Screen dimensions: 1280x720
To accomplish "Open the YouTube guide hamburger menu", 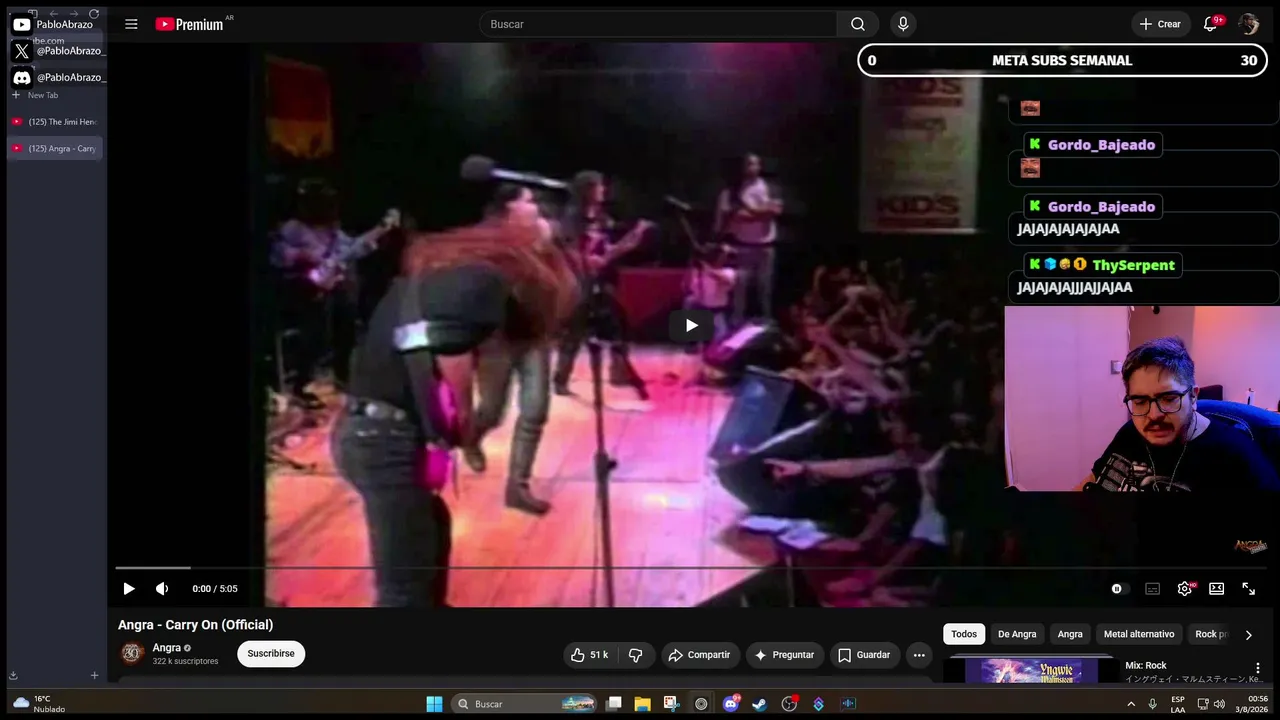I will point(131,24).
